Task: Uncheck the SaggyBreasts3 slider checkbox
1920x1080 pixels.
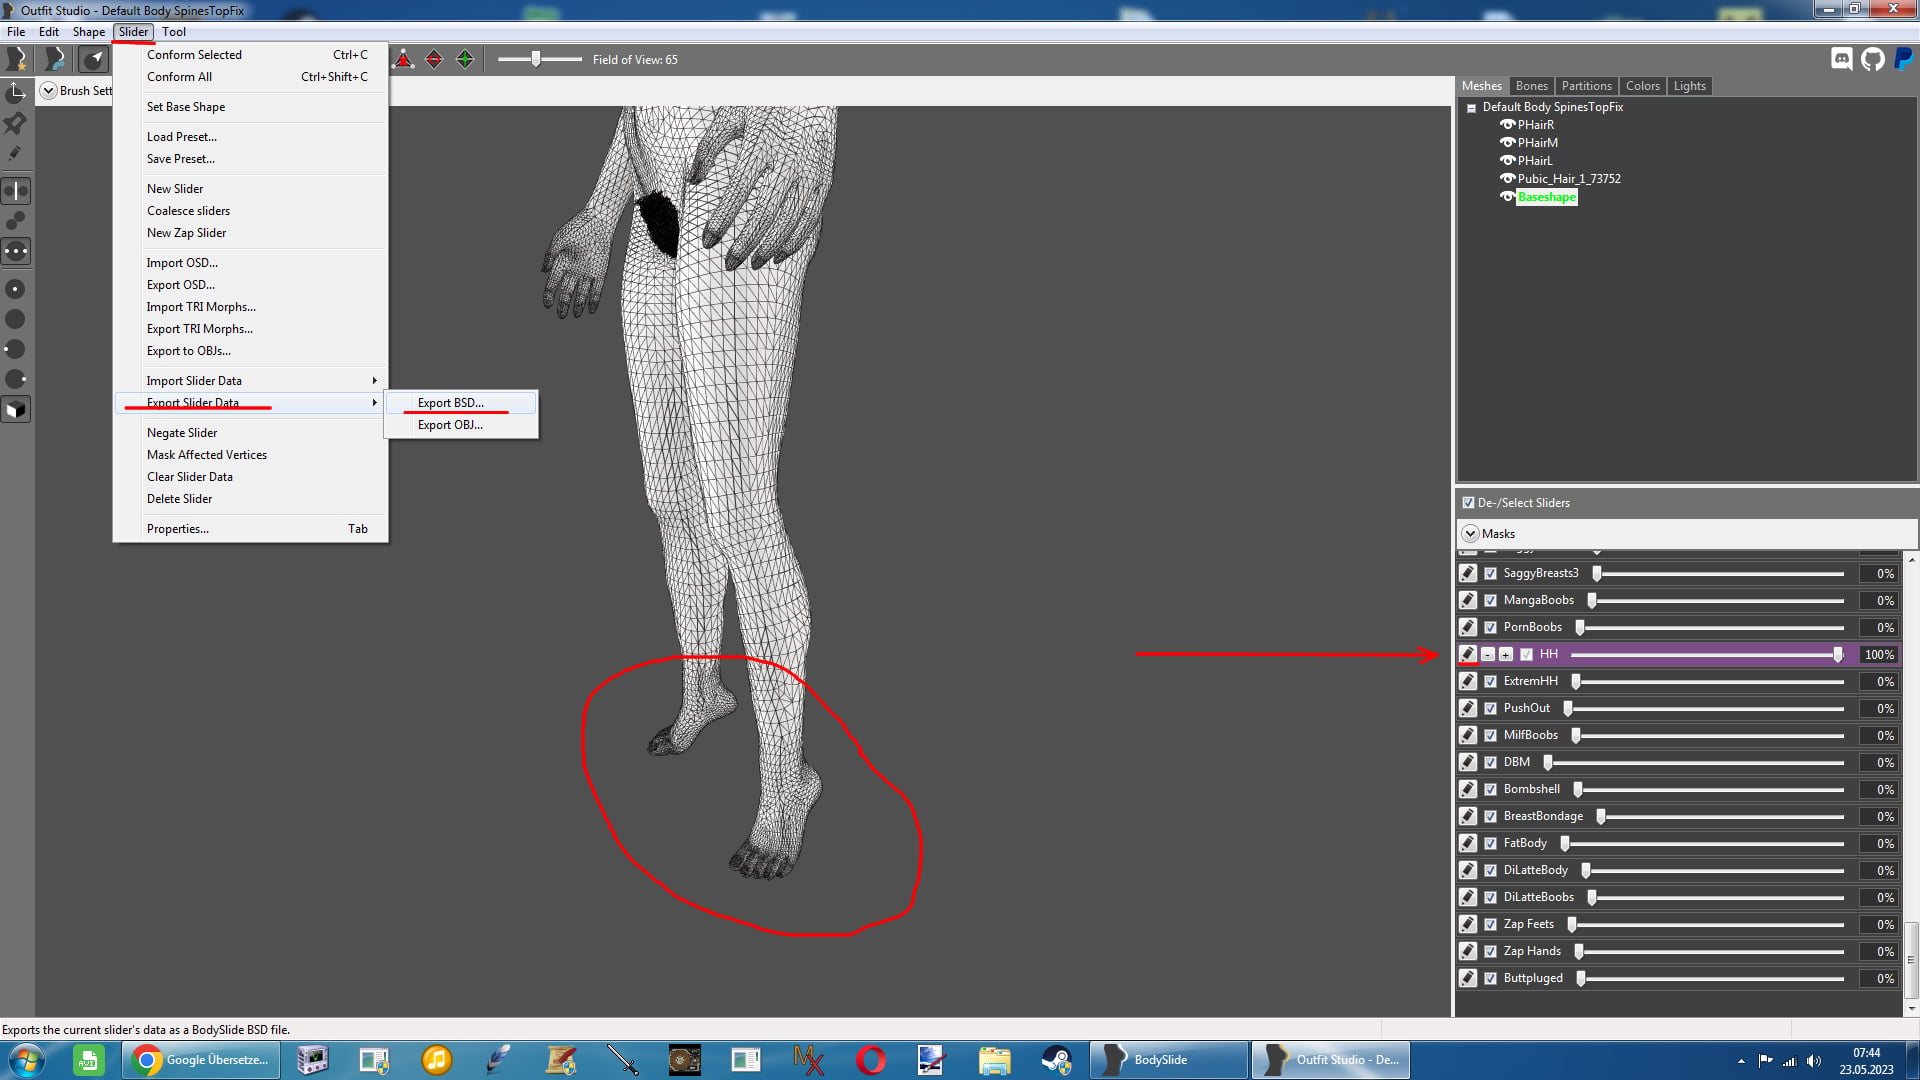Action: 1491,573
